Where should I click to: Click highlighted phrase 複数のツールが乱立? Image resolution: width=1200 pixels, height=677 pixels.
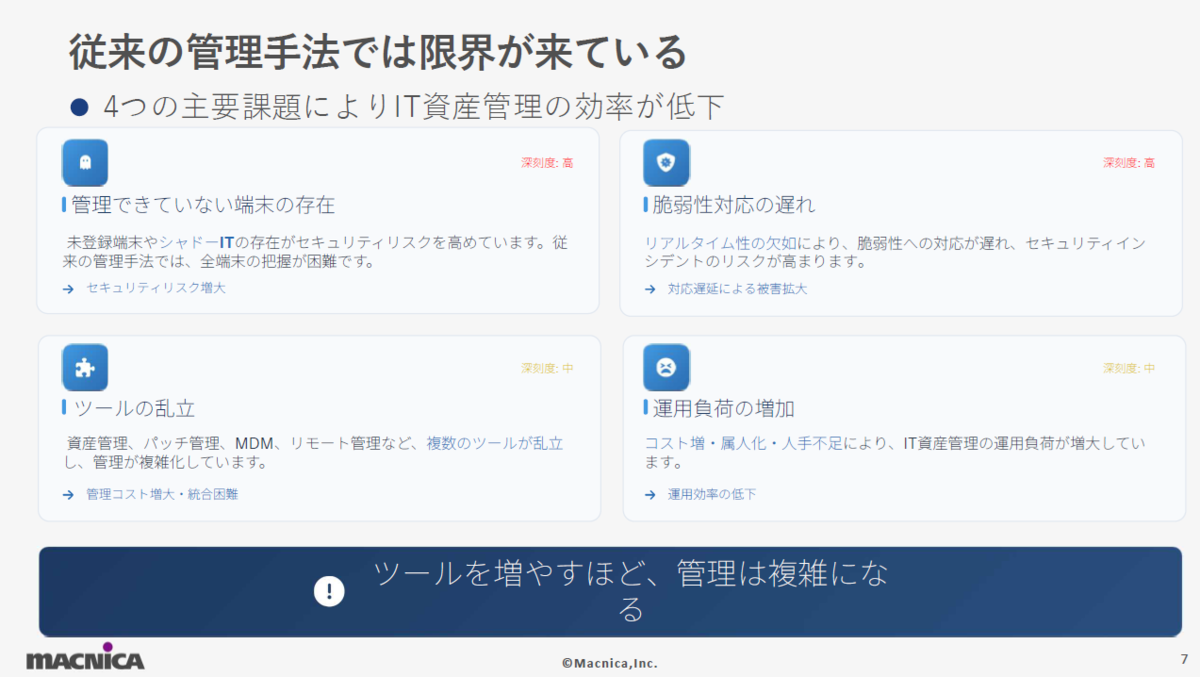495,443
